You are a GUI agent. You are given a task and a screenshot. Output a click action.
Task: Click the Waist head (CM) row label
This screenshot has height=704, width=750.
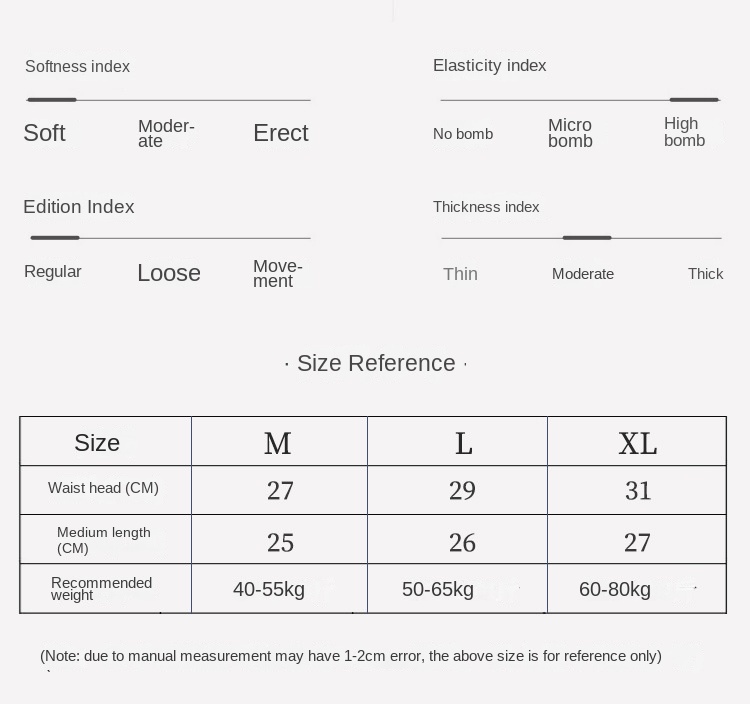point(103,488)
